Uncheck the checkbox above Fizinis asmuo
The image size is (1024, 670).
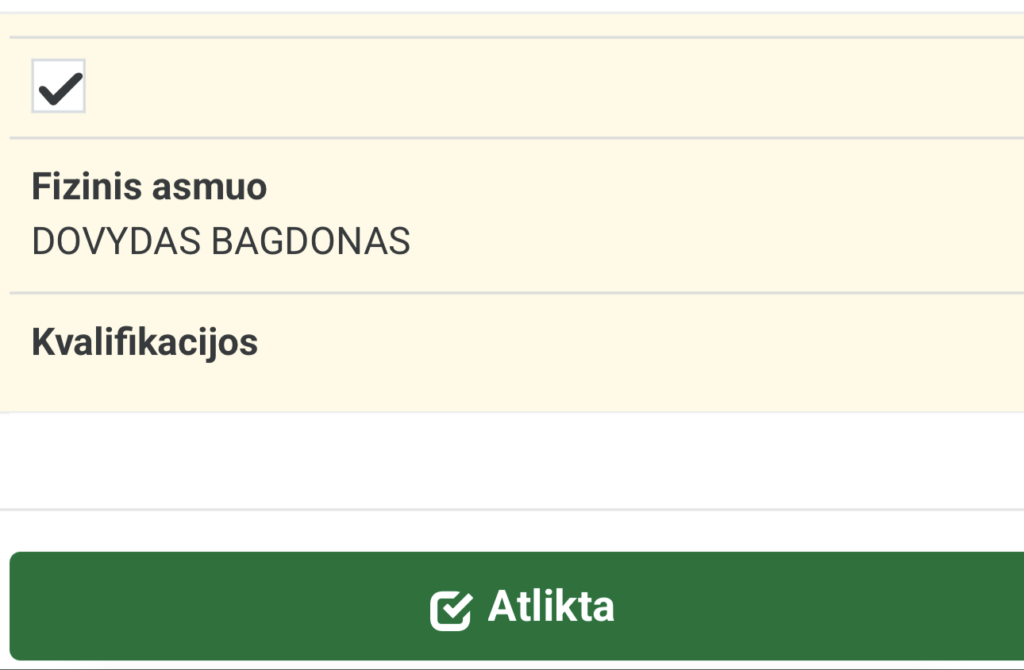(59, 86)
